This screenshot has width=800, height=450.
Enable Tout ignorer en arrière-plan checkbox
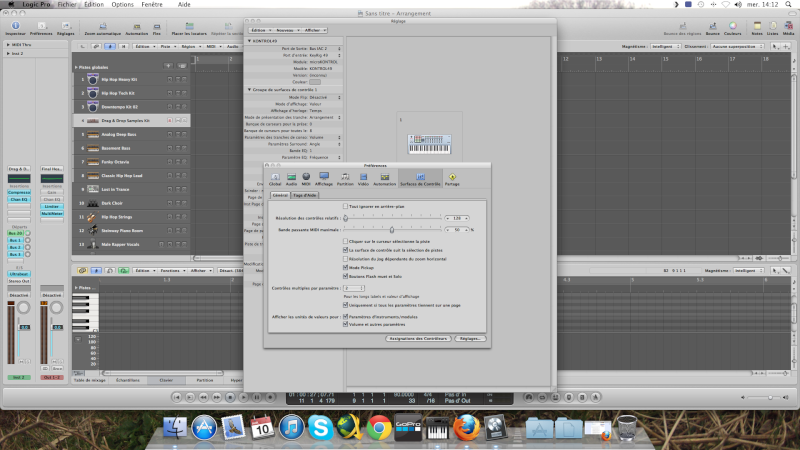[x=345, y=206]
